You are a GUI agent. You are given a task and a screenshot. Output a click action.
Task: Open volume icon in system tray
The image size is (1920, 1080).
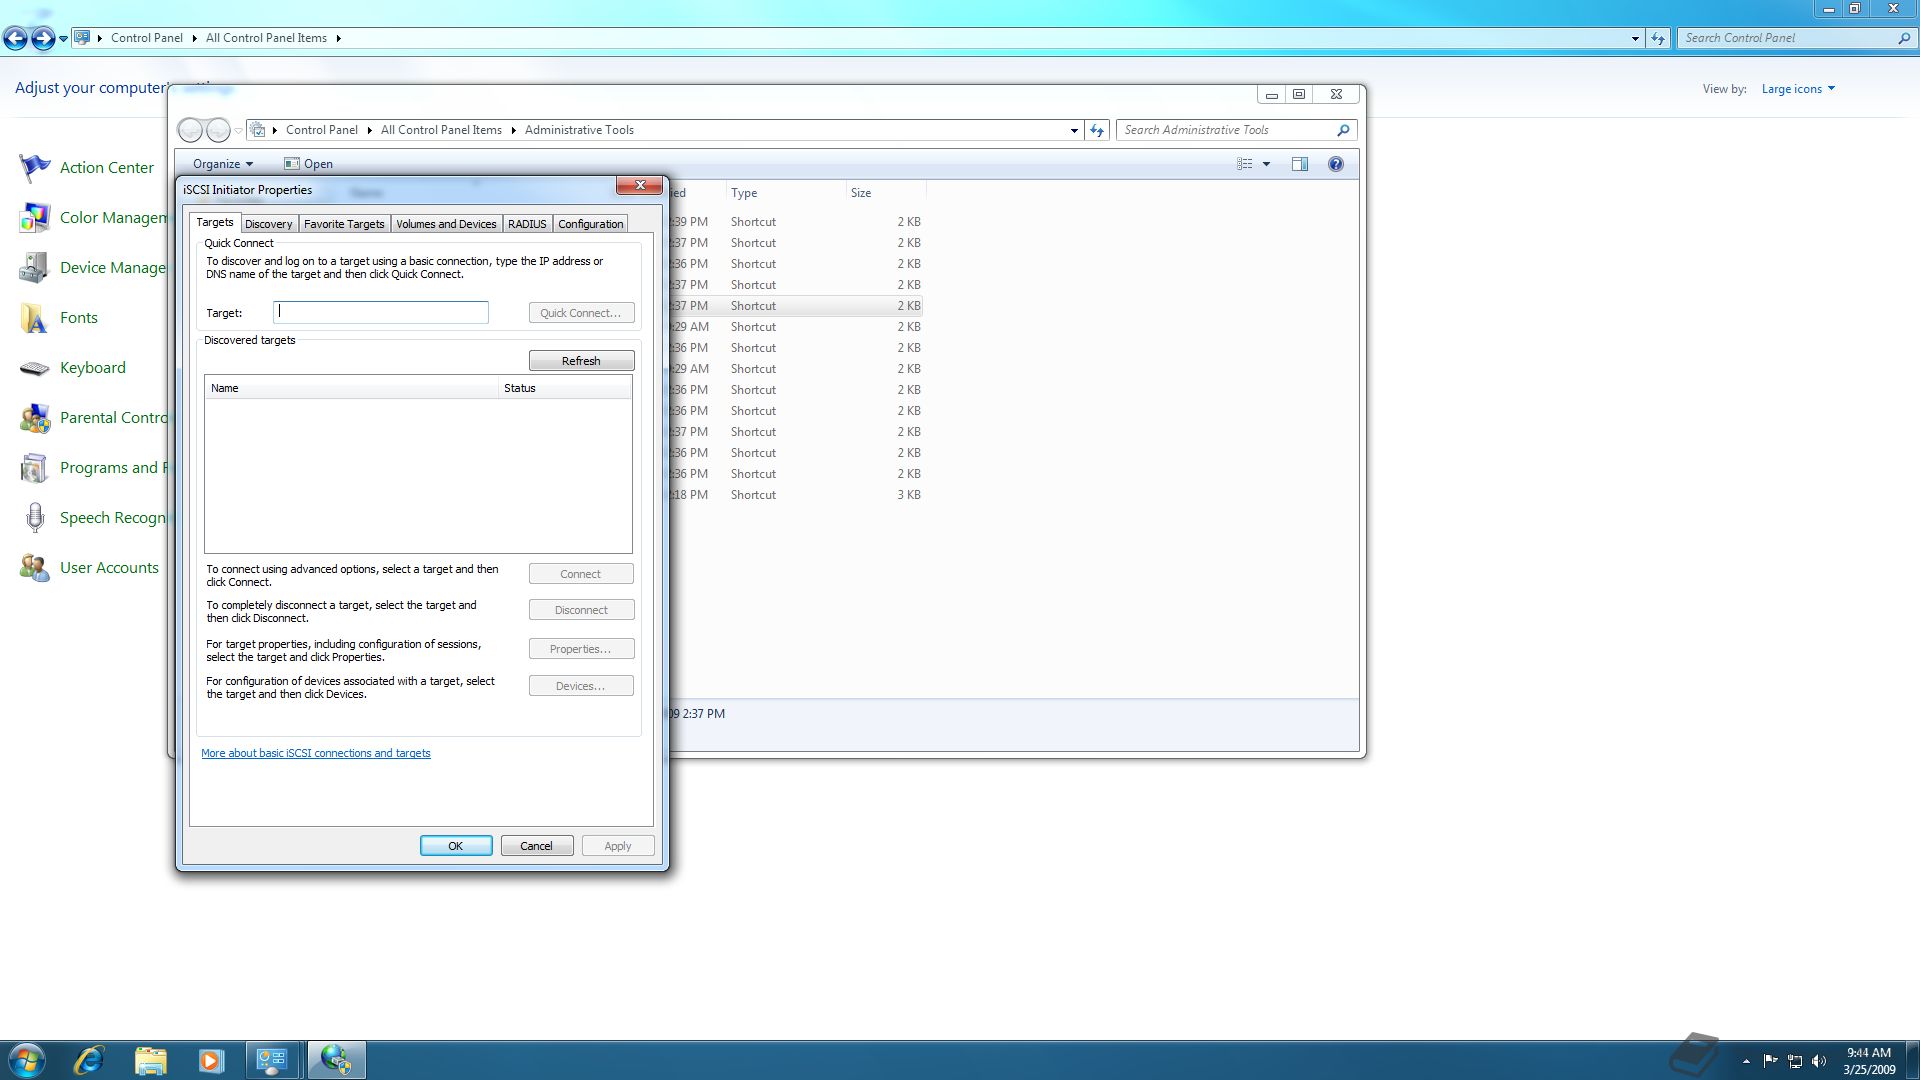point(1819,1061)
